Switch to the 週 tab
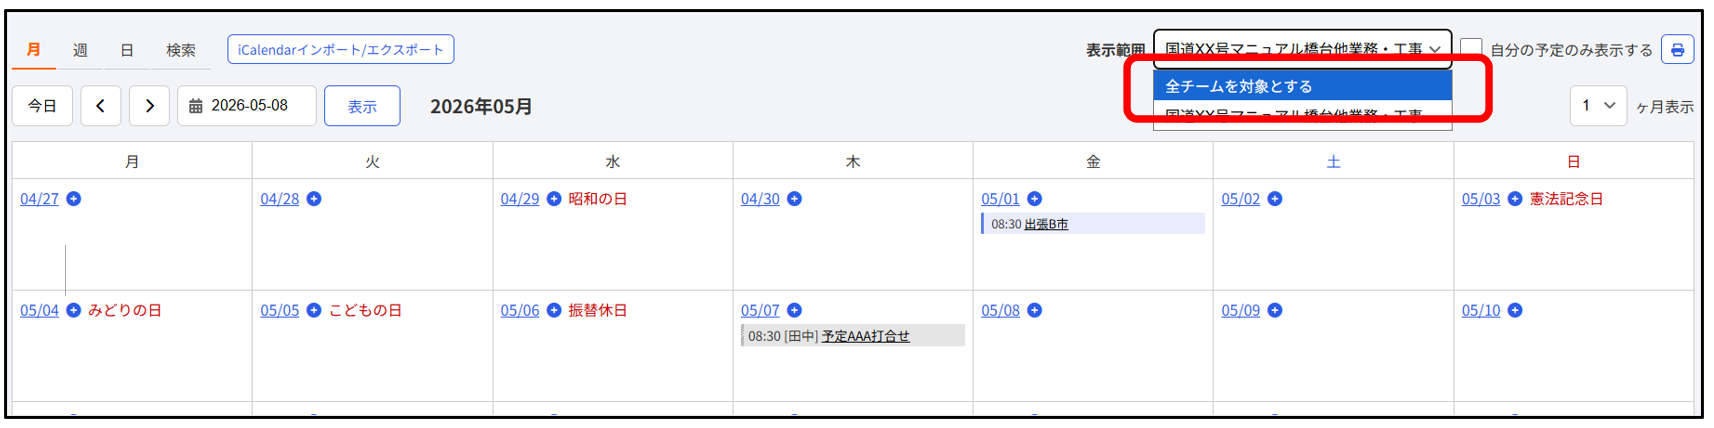 80,50
